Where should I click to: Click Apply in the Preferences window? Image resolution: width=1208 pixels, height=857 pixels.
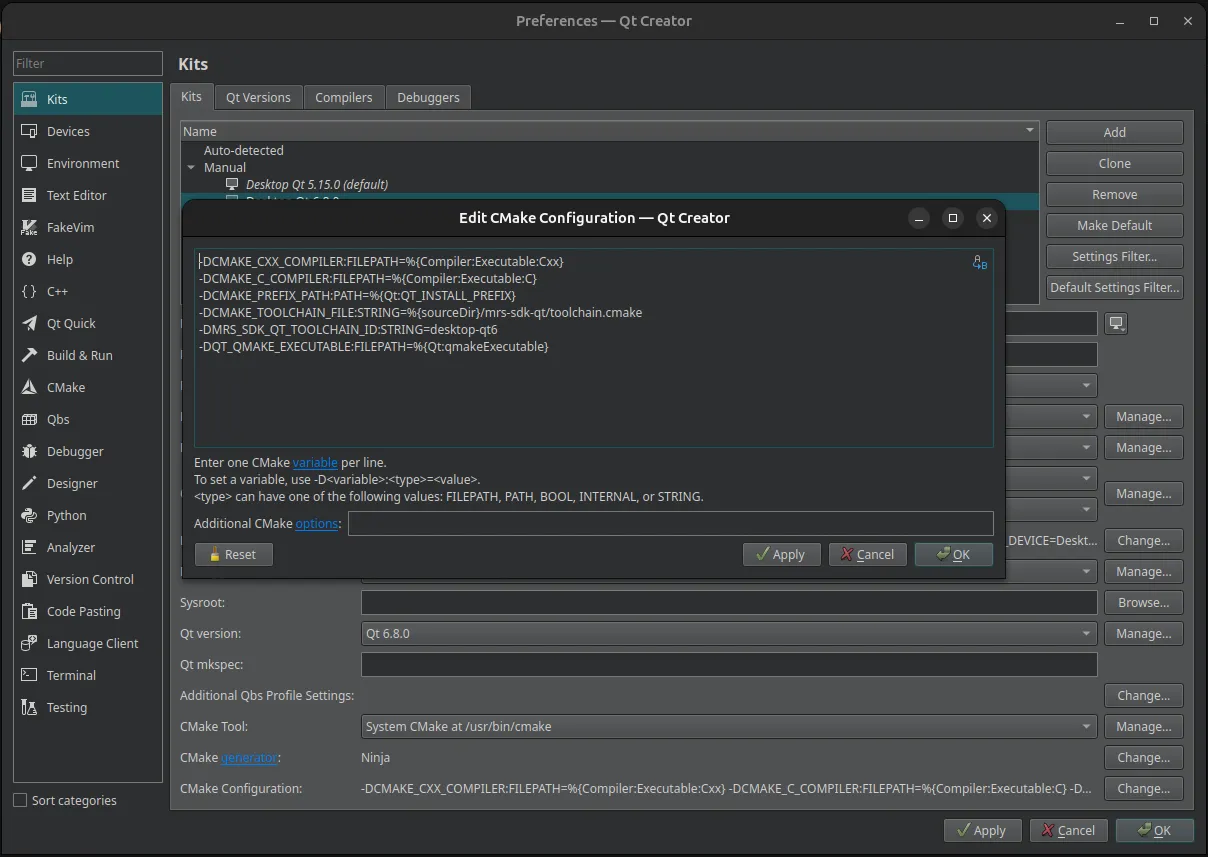tap(982, 830)
